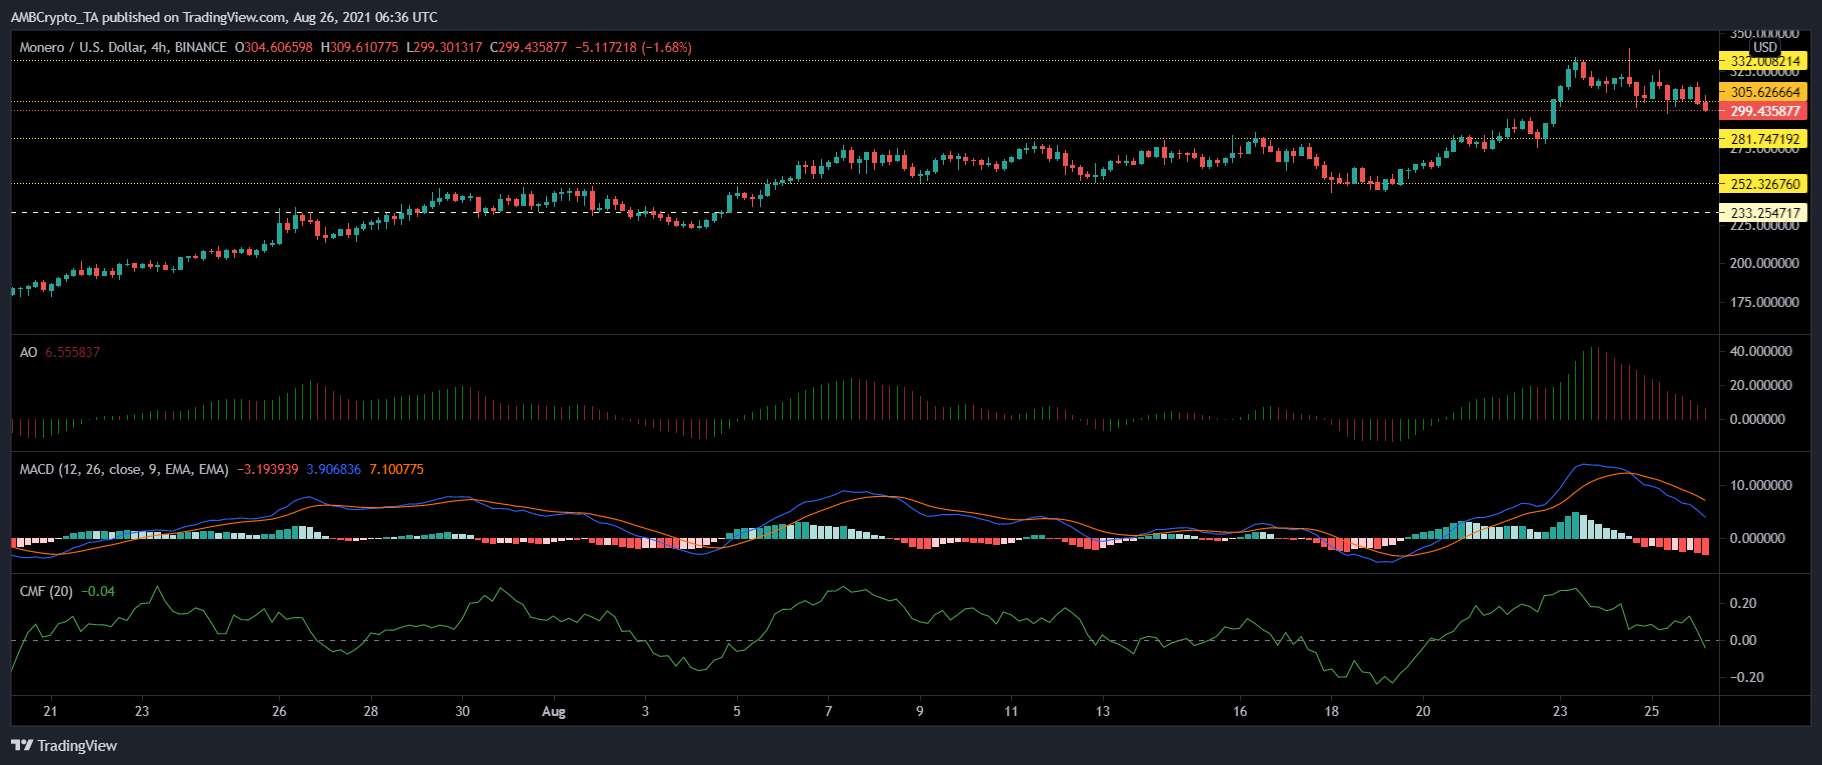Click the red current price label 299.435877

click(x=1764, y=111)
